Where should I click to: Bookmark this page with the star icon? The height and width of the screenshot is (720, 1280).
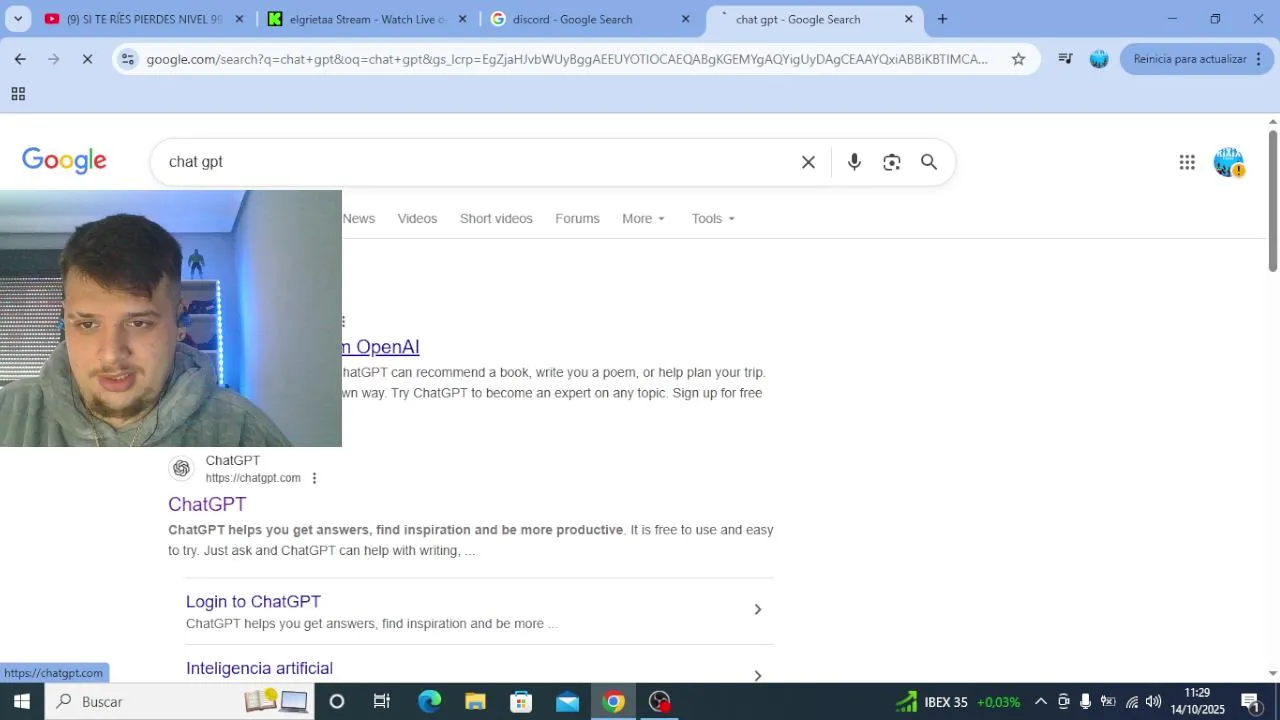[1018, 59]
